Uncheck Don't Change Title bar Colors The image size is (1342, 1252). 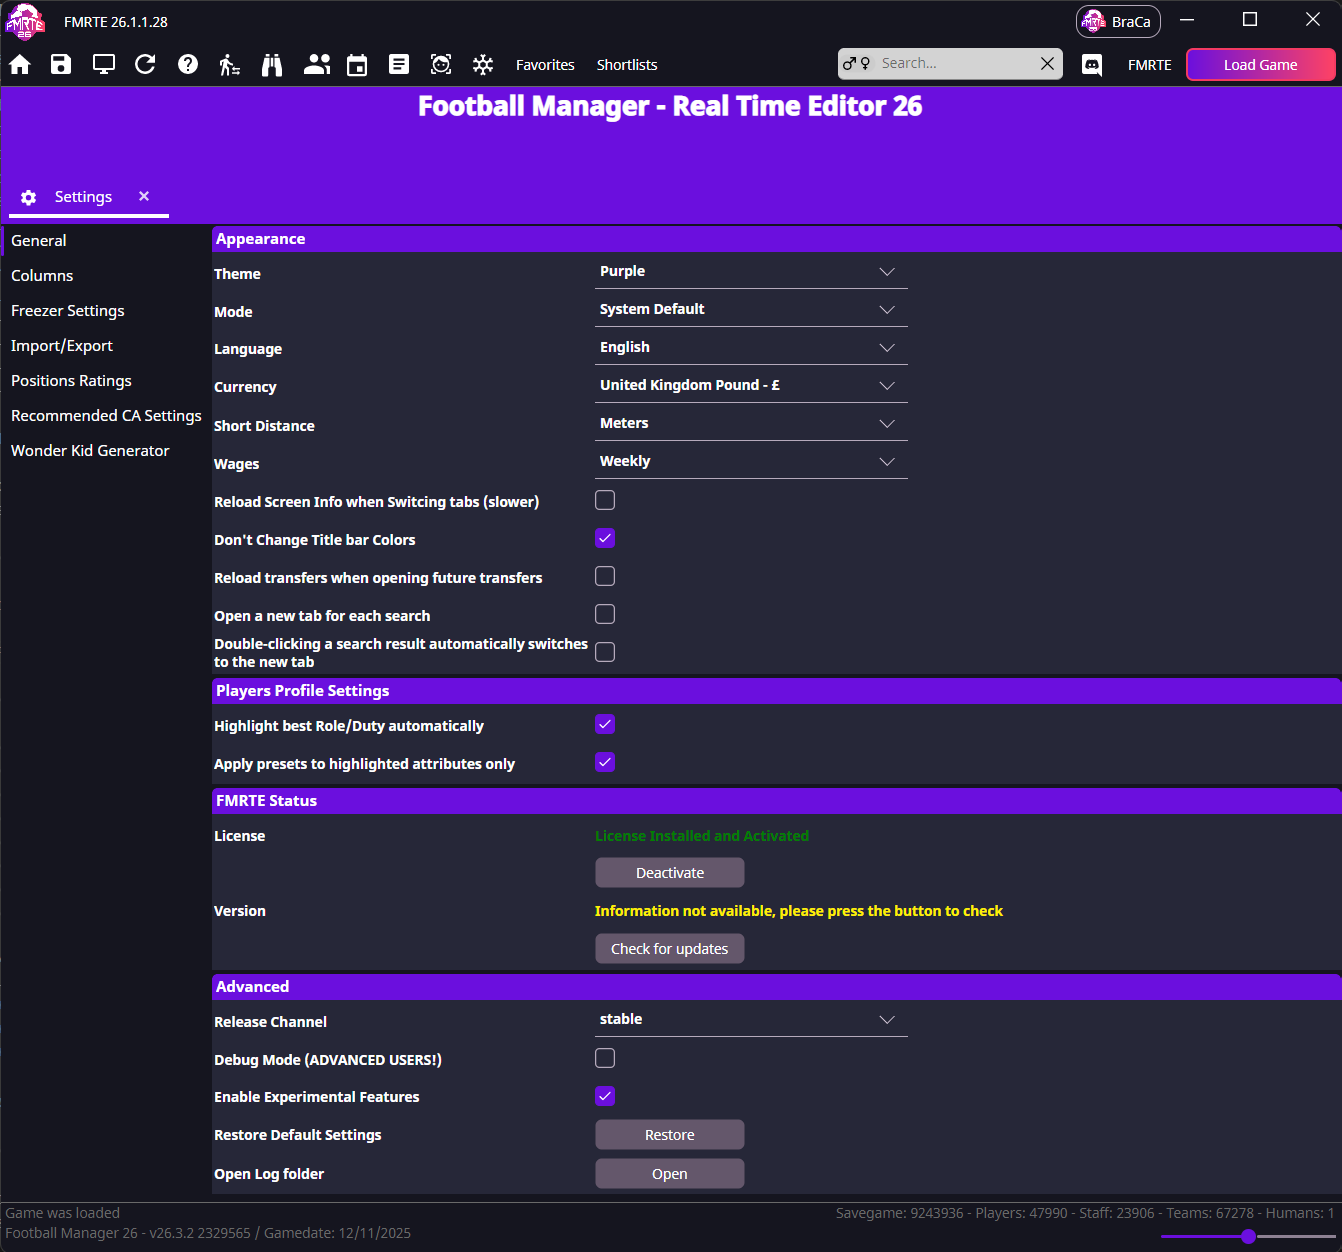click(605, 538)
